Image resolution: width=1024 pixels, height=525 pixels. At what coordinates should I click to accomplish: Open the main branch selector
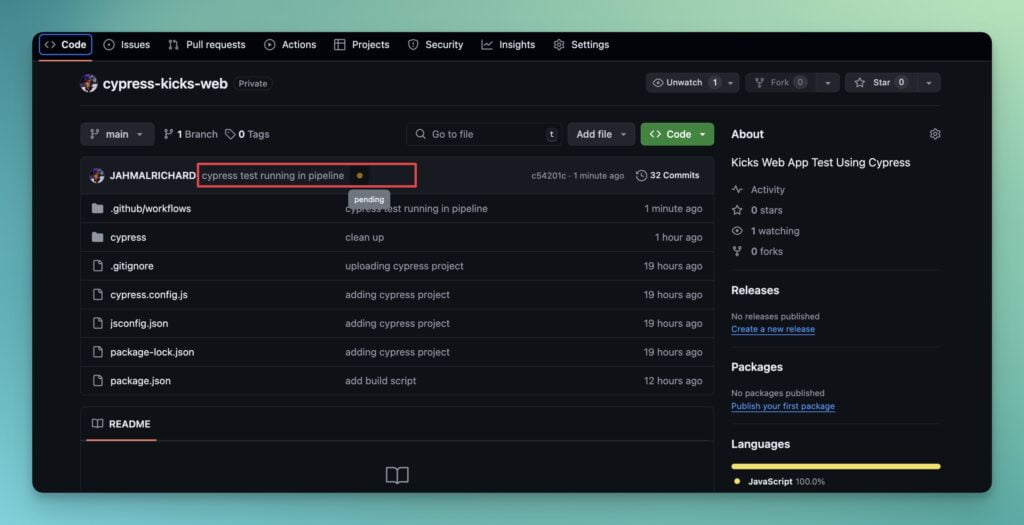pyautogui.click(x=118, y=134)
